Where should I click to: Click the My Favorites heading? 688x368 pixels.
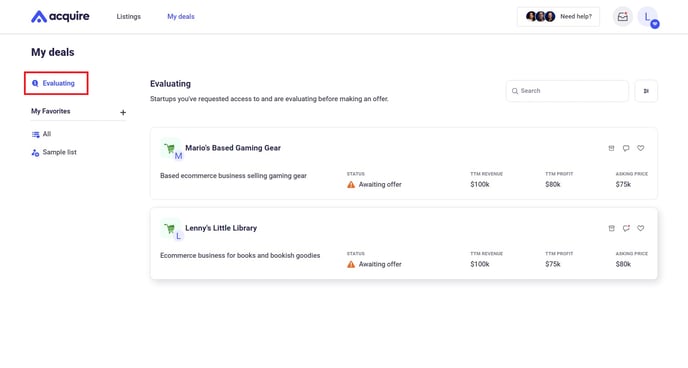[50, 111]
